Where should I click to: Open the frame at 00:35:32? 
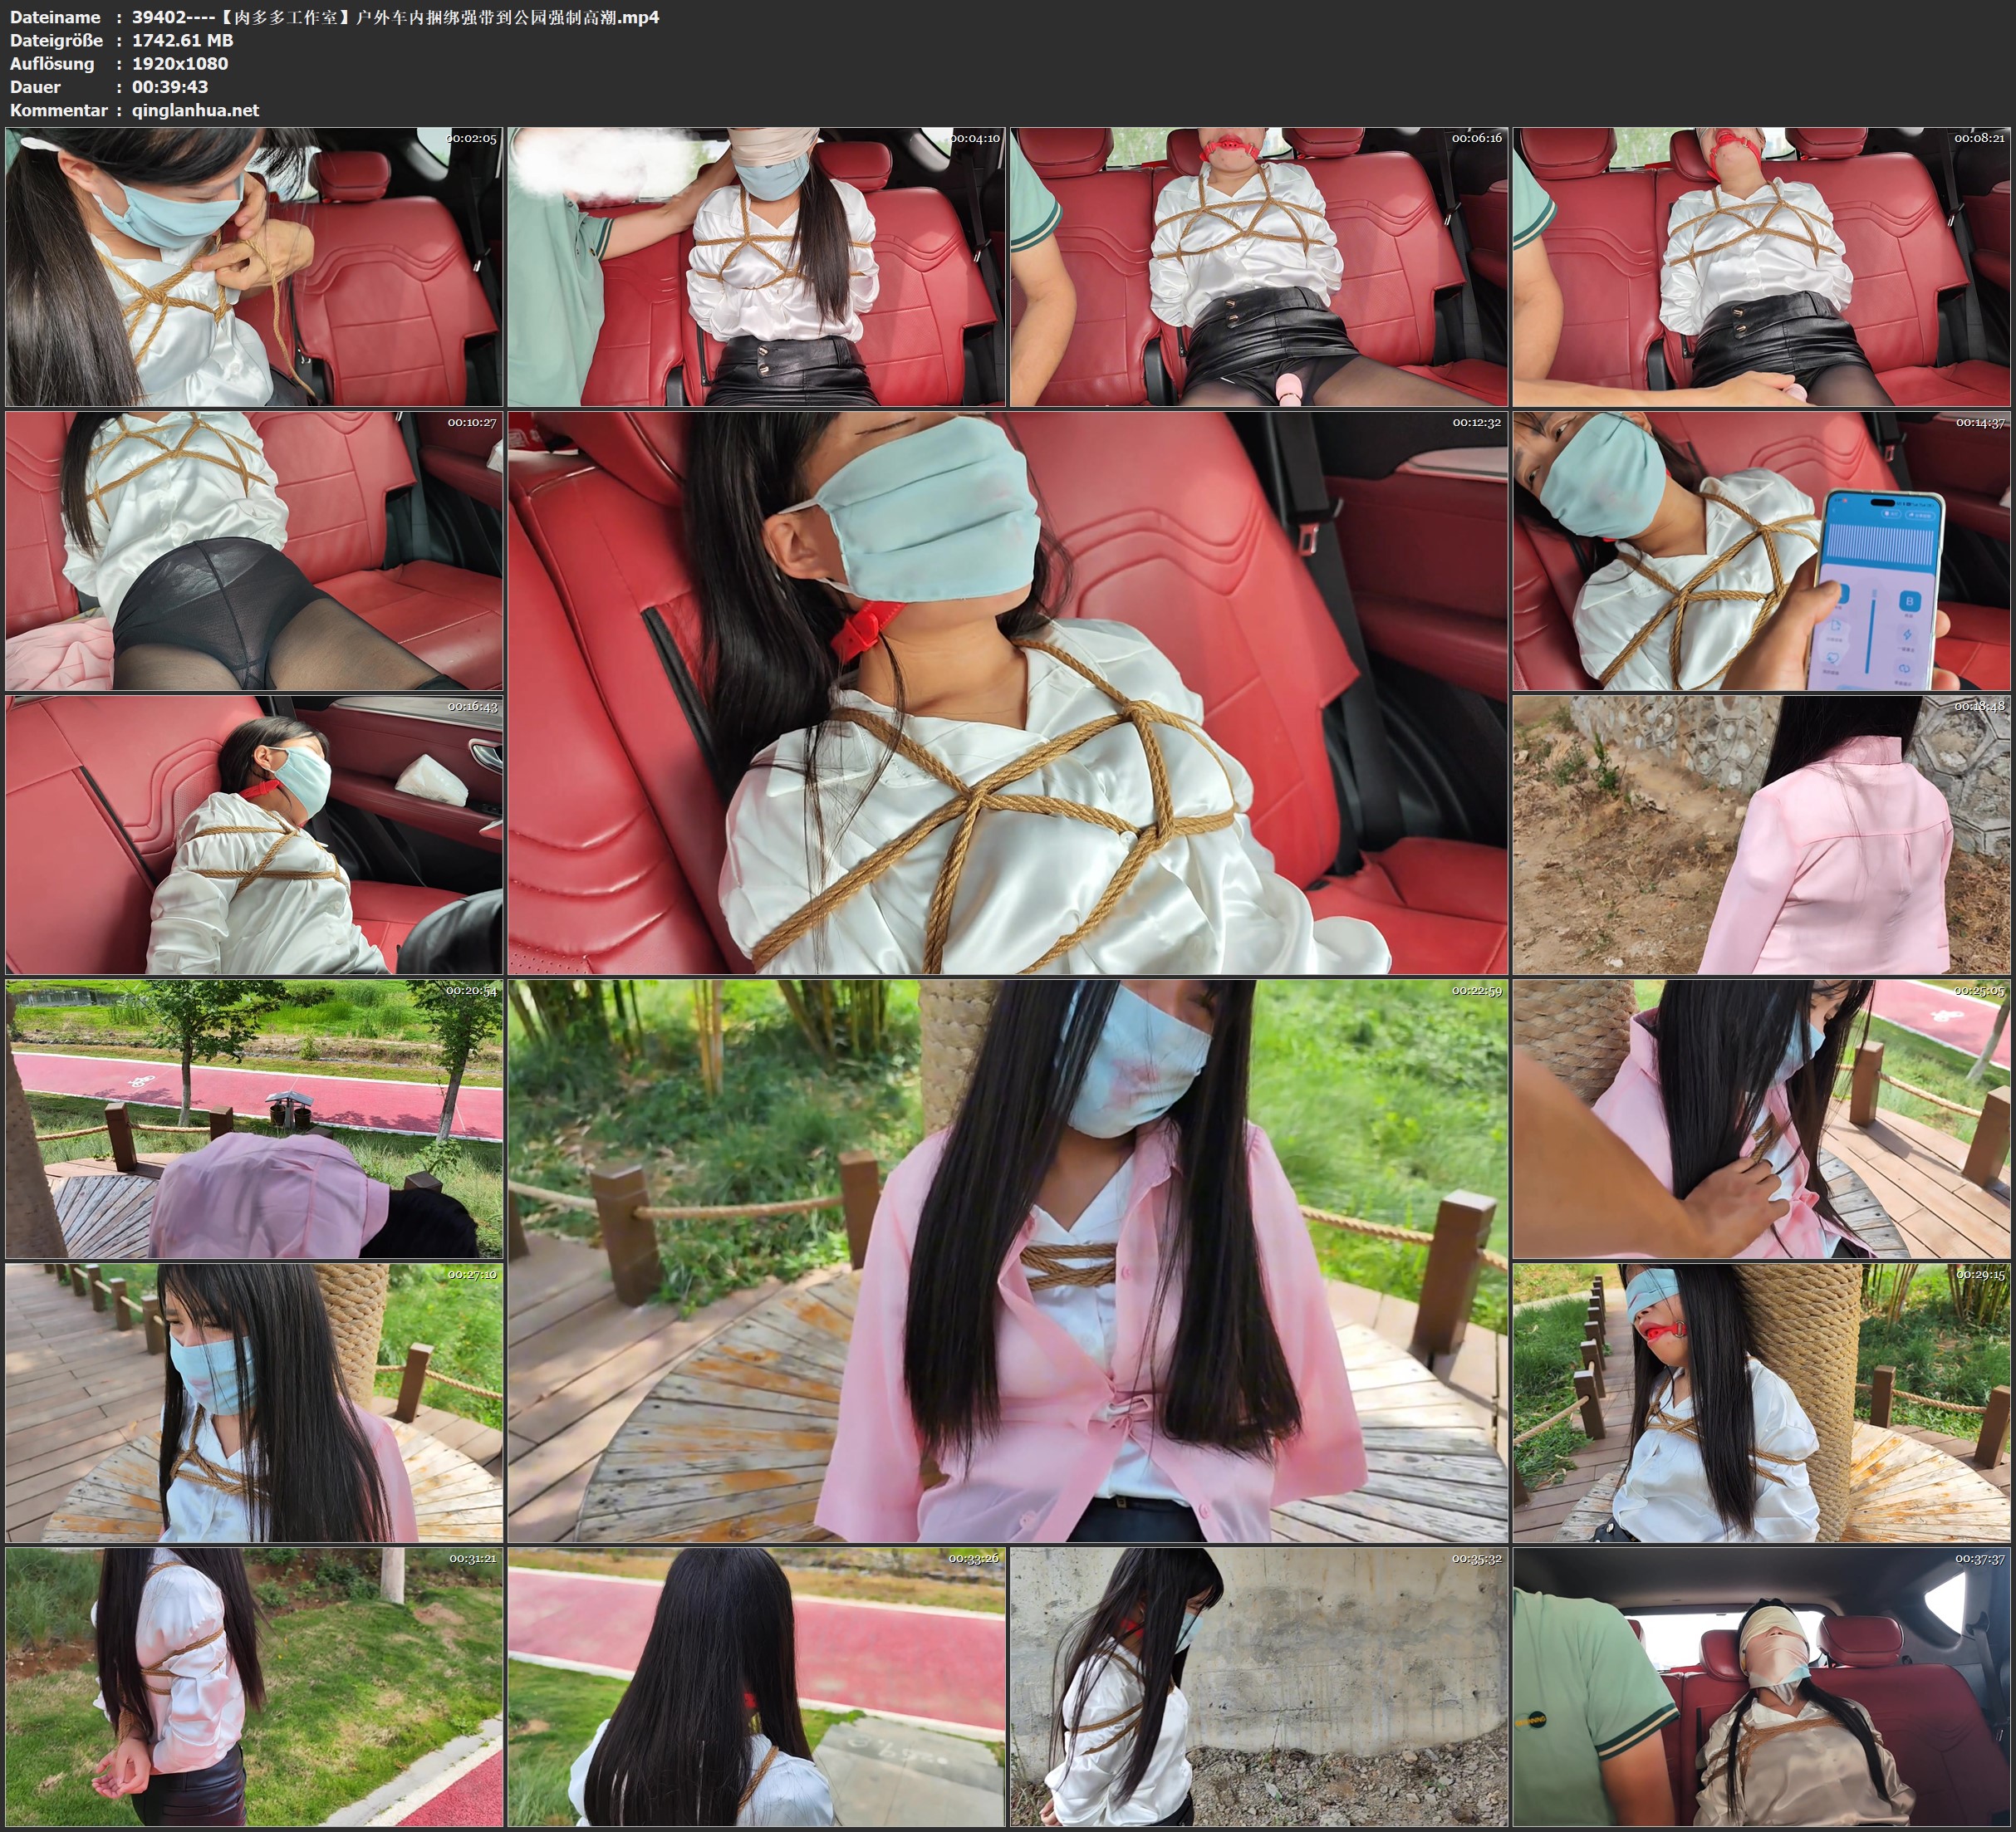(1258, 1686)
